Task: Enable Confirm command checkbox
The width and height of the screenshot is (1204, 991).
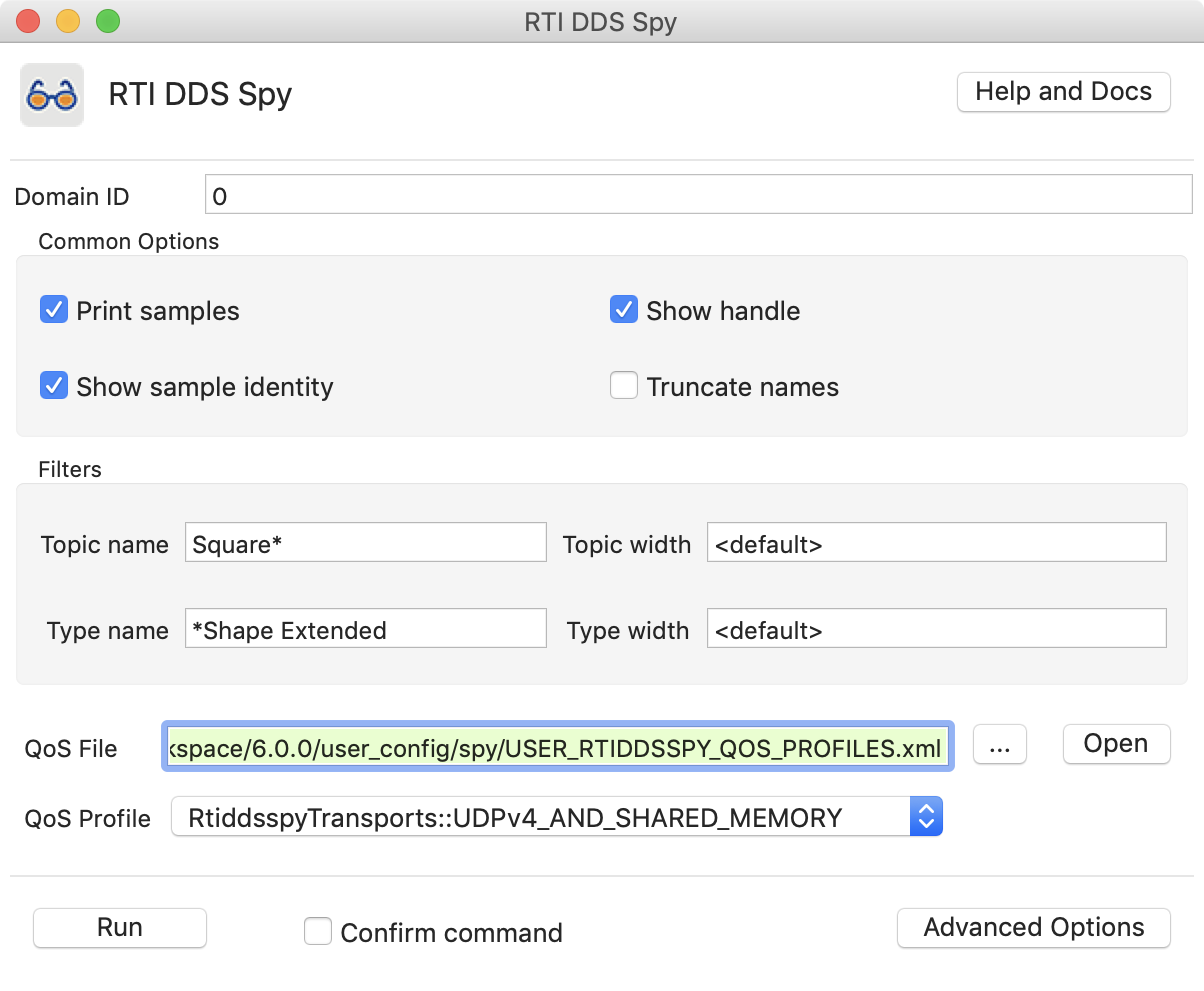Action: pos(318,931)
